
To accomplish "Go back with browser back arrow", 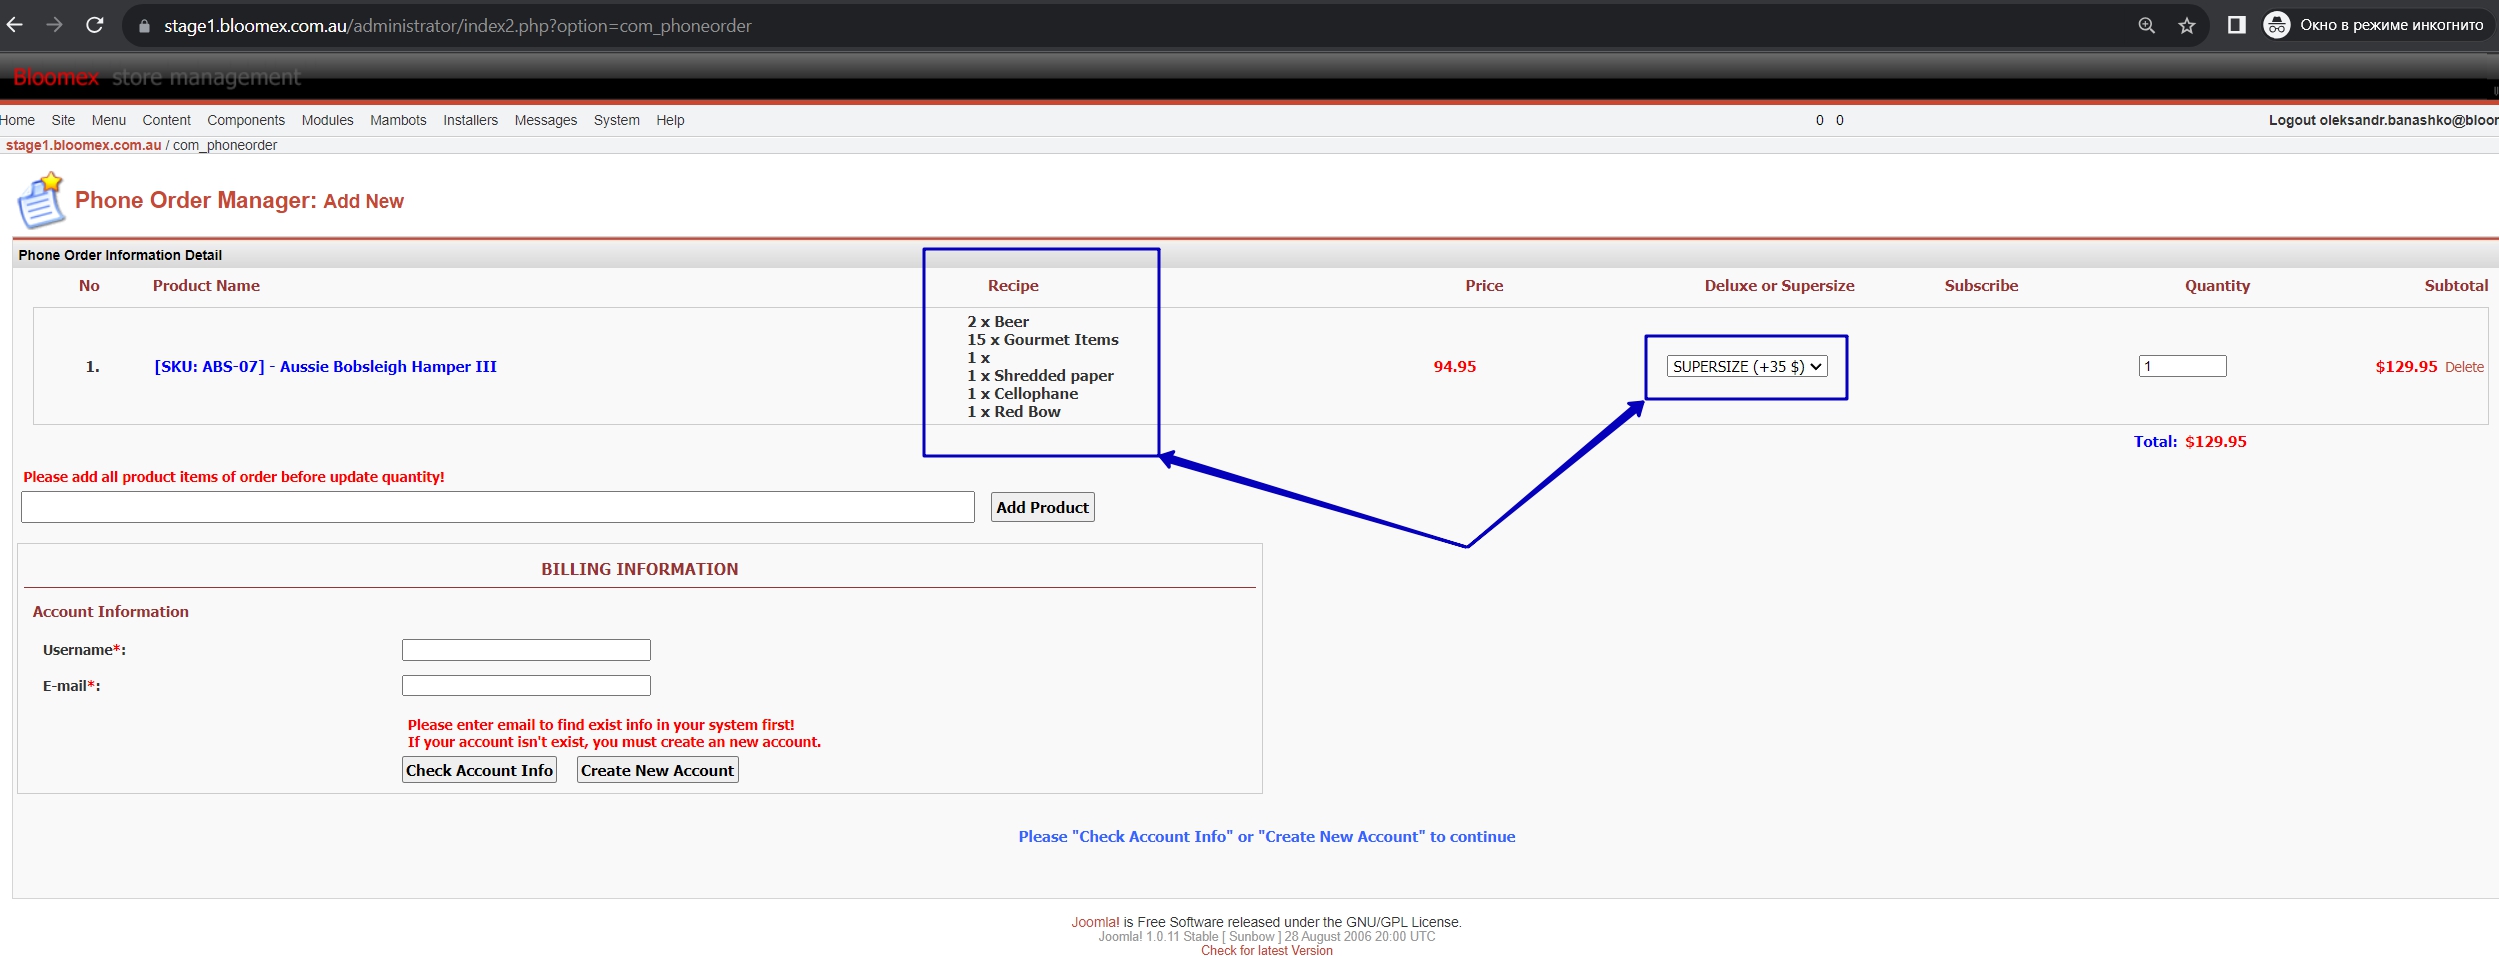I will (15, 25).
